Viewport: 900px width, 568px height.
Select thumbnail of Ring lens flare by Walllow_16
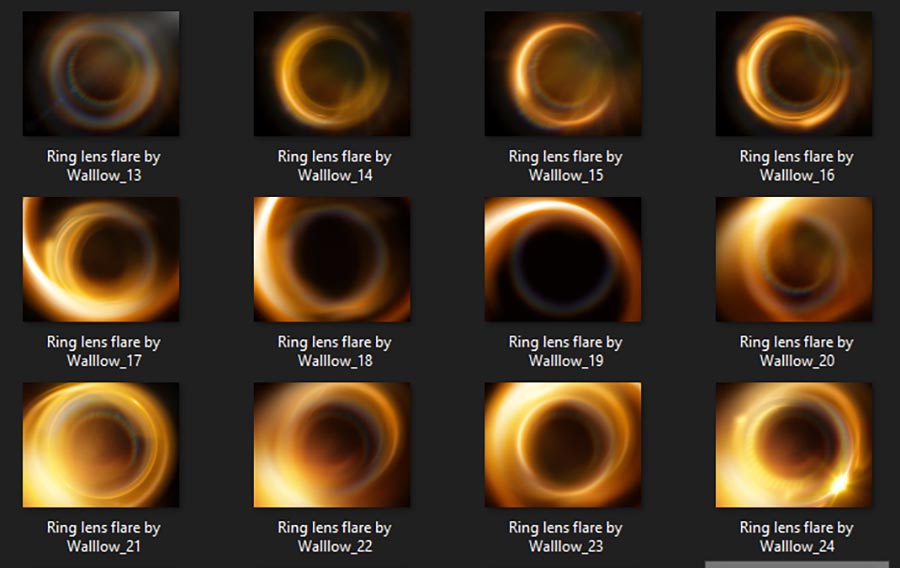pos(794,73)
